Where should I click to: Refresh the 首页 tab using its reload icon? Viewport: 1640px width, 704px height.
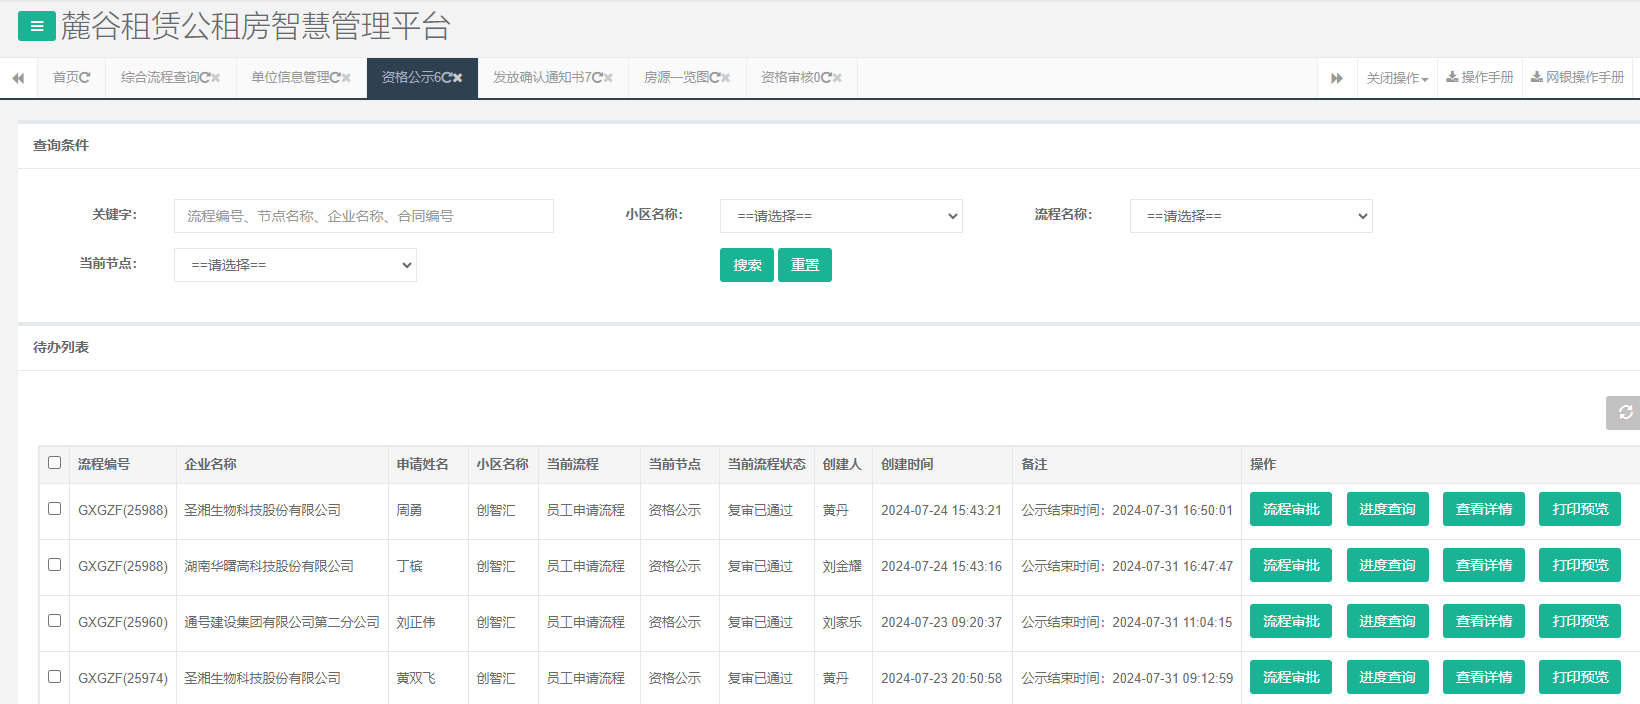[85, 78]
